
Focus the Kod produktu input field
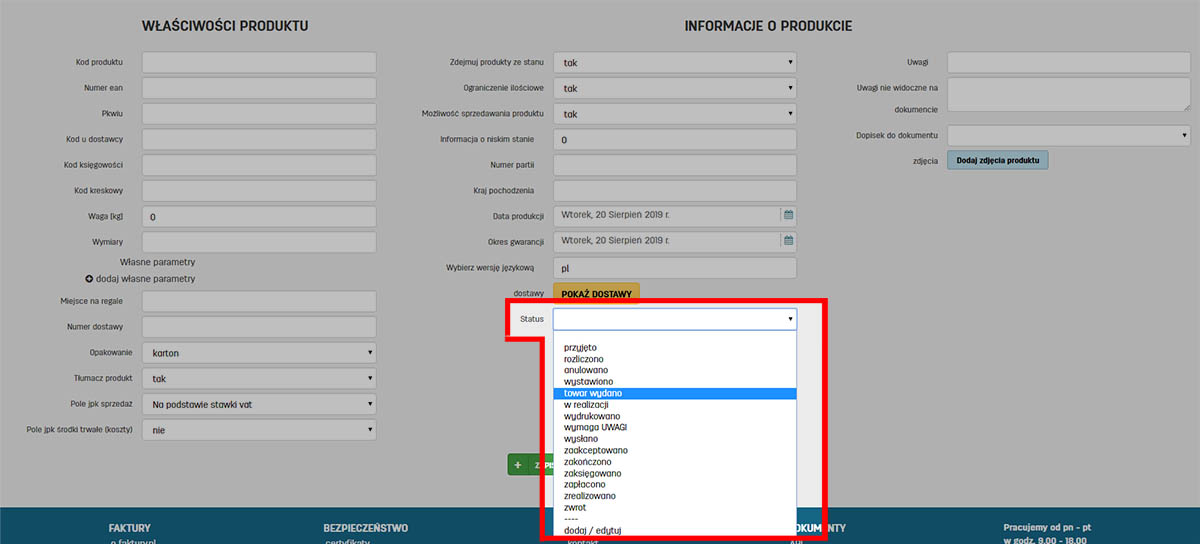point(259,62)
